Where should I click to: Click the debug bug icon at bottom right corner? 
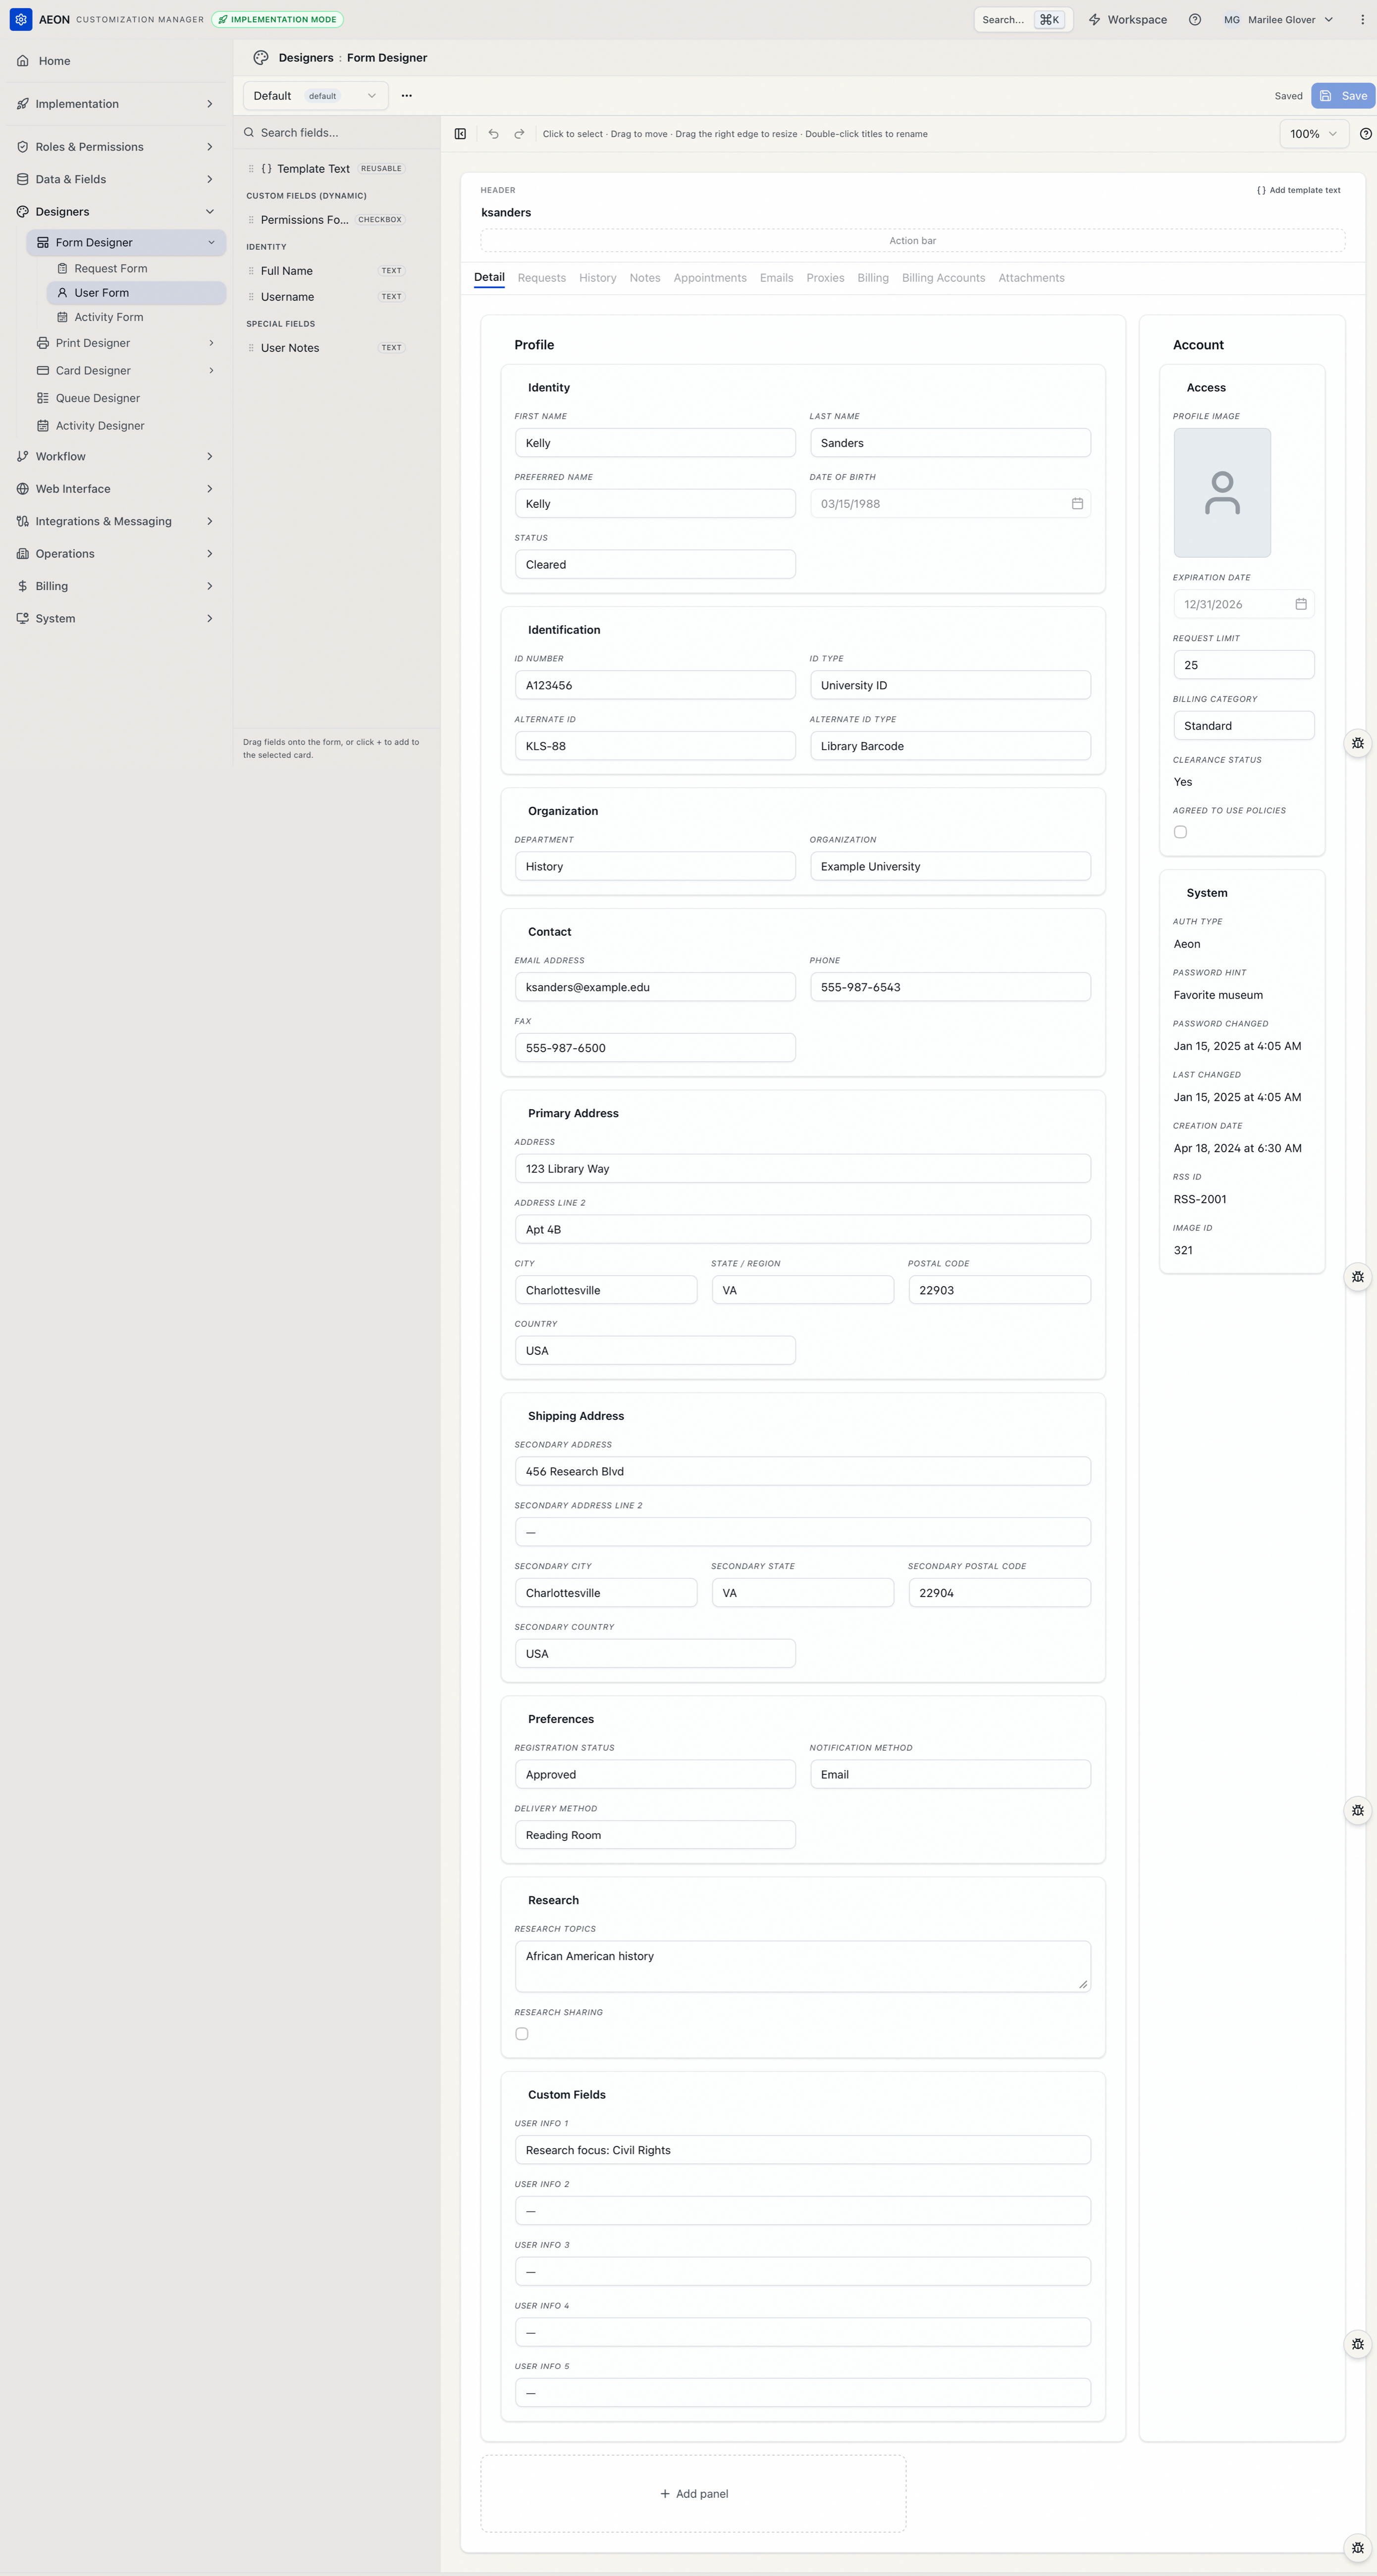pos(1357,2548)
